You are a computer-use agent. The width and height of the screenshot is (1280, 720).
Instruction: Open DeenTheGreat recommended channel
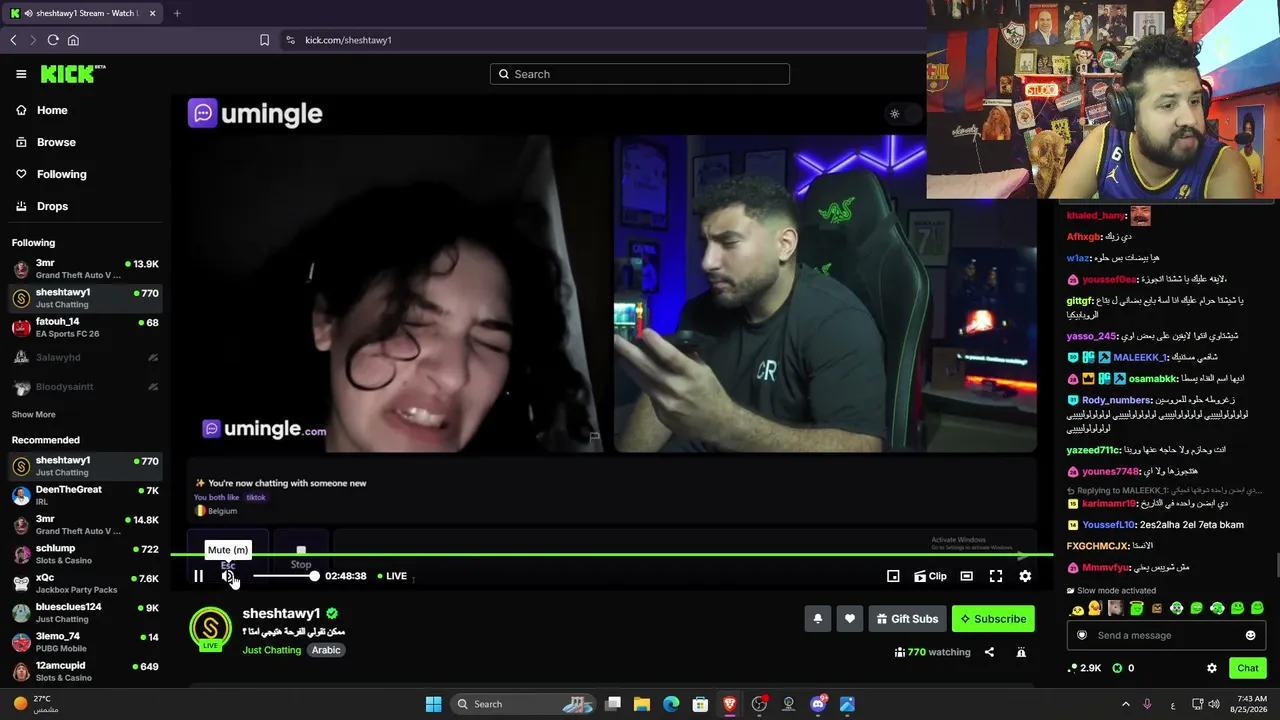click(85, 495)
